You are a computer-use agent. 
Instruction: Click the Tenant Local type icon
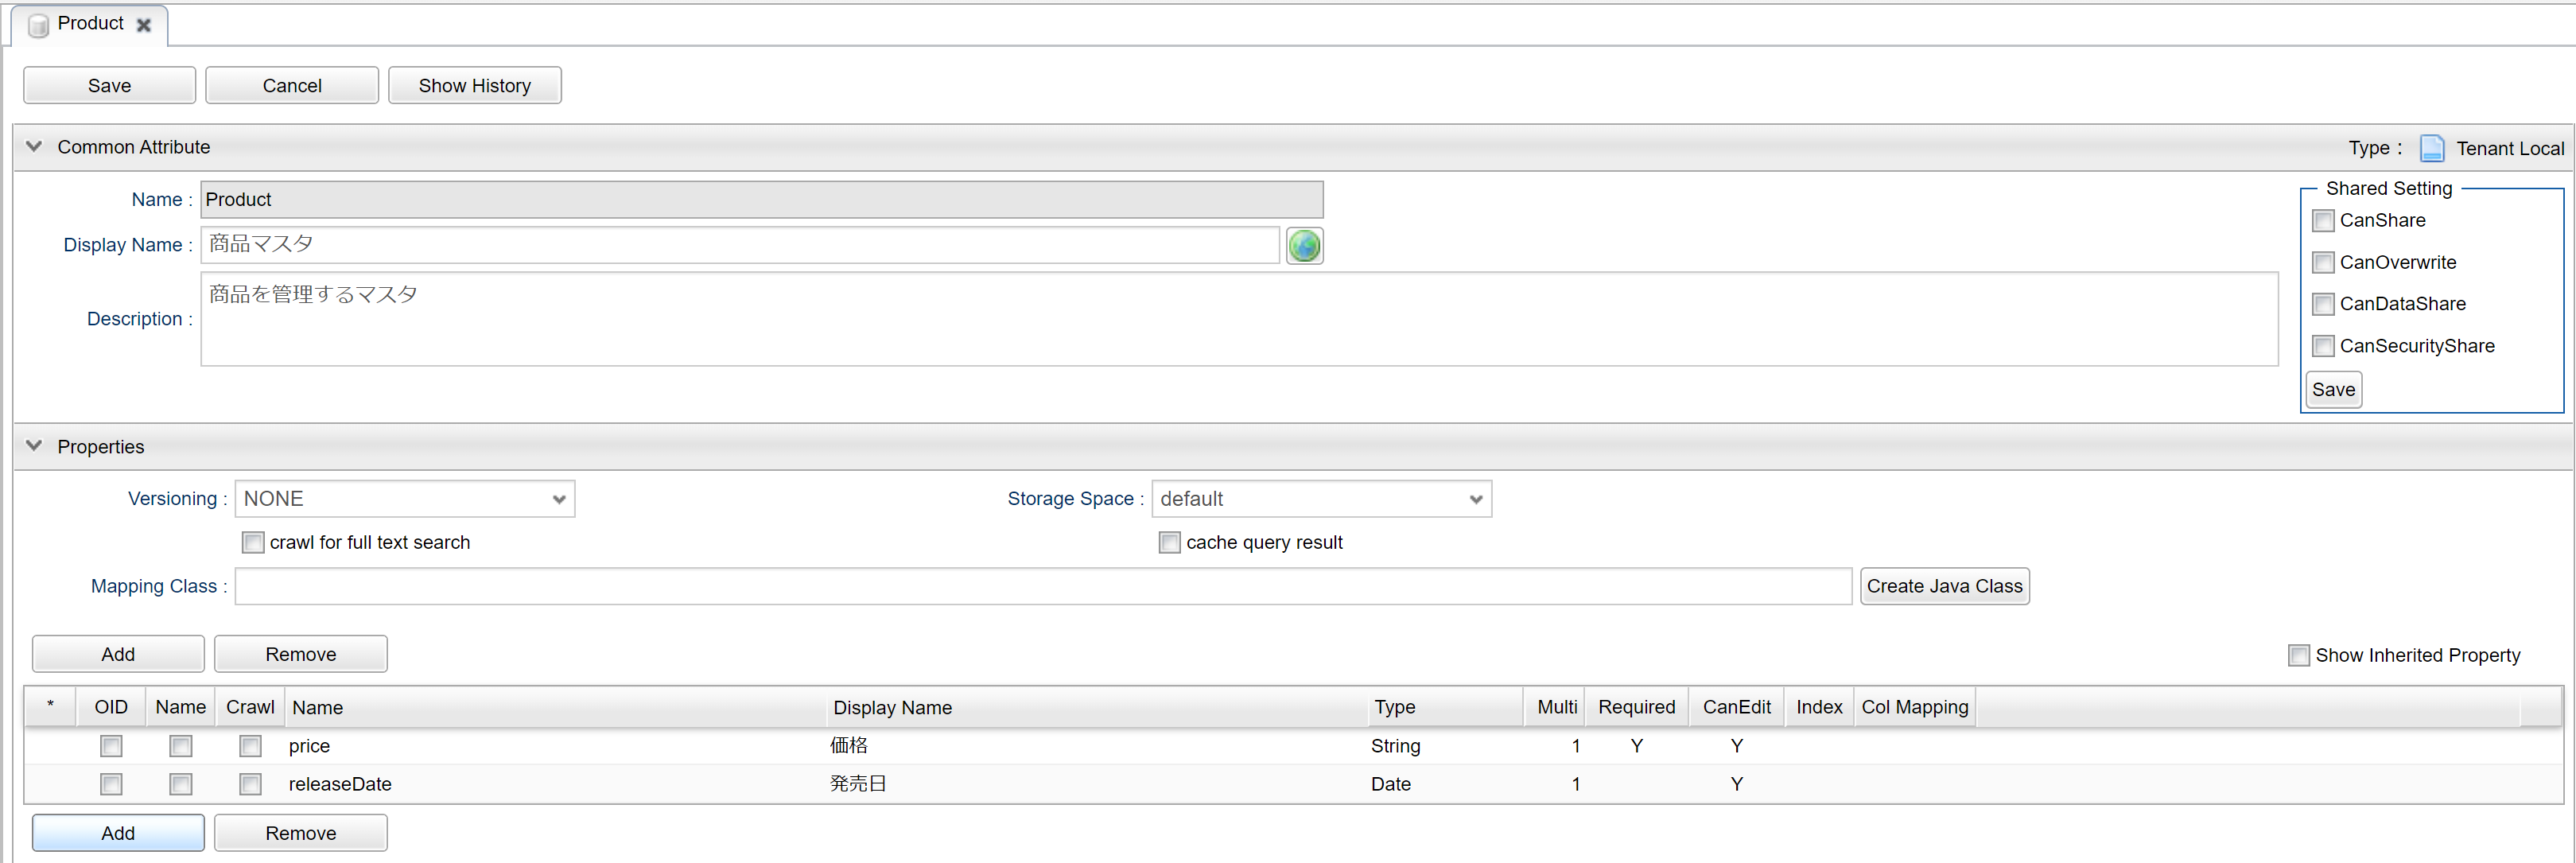coord(2433,147)
